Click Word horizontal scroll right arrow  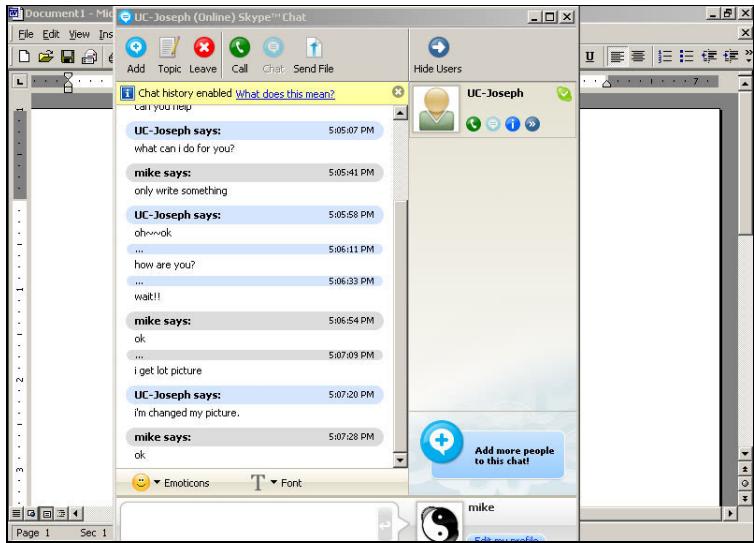tap(730, 513)
